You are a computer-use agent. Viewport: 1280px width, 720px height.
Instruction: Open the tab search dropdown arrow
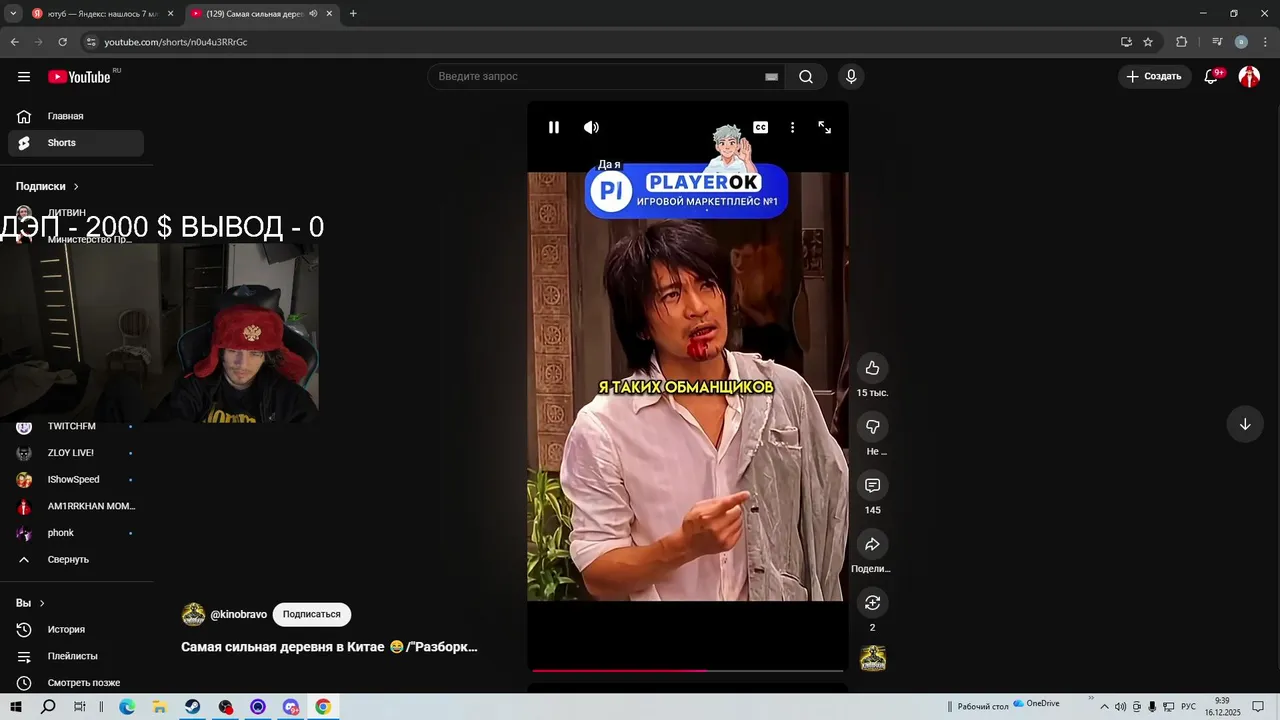[x=13, y=14]
